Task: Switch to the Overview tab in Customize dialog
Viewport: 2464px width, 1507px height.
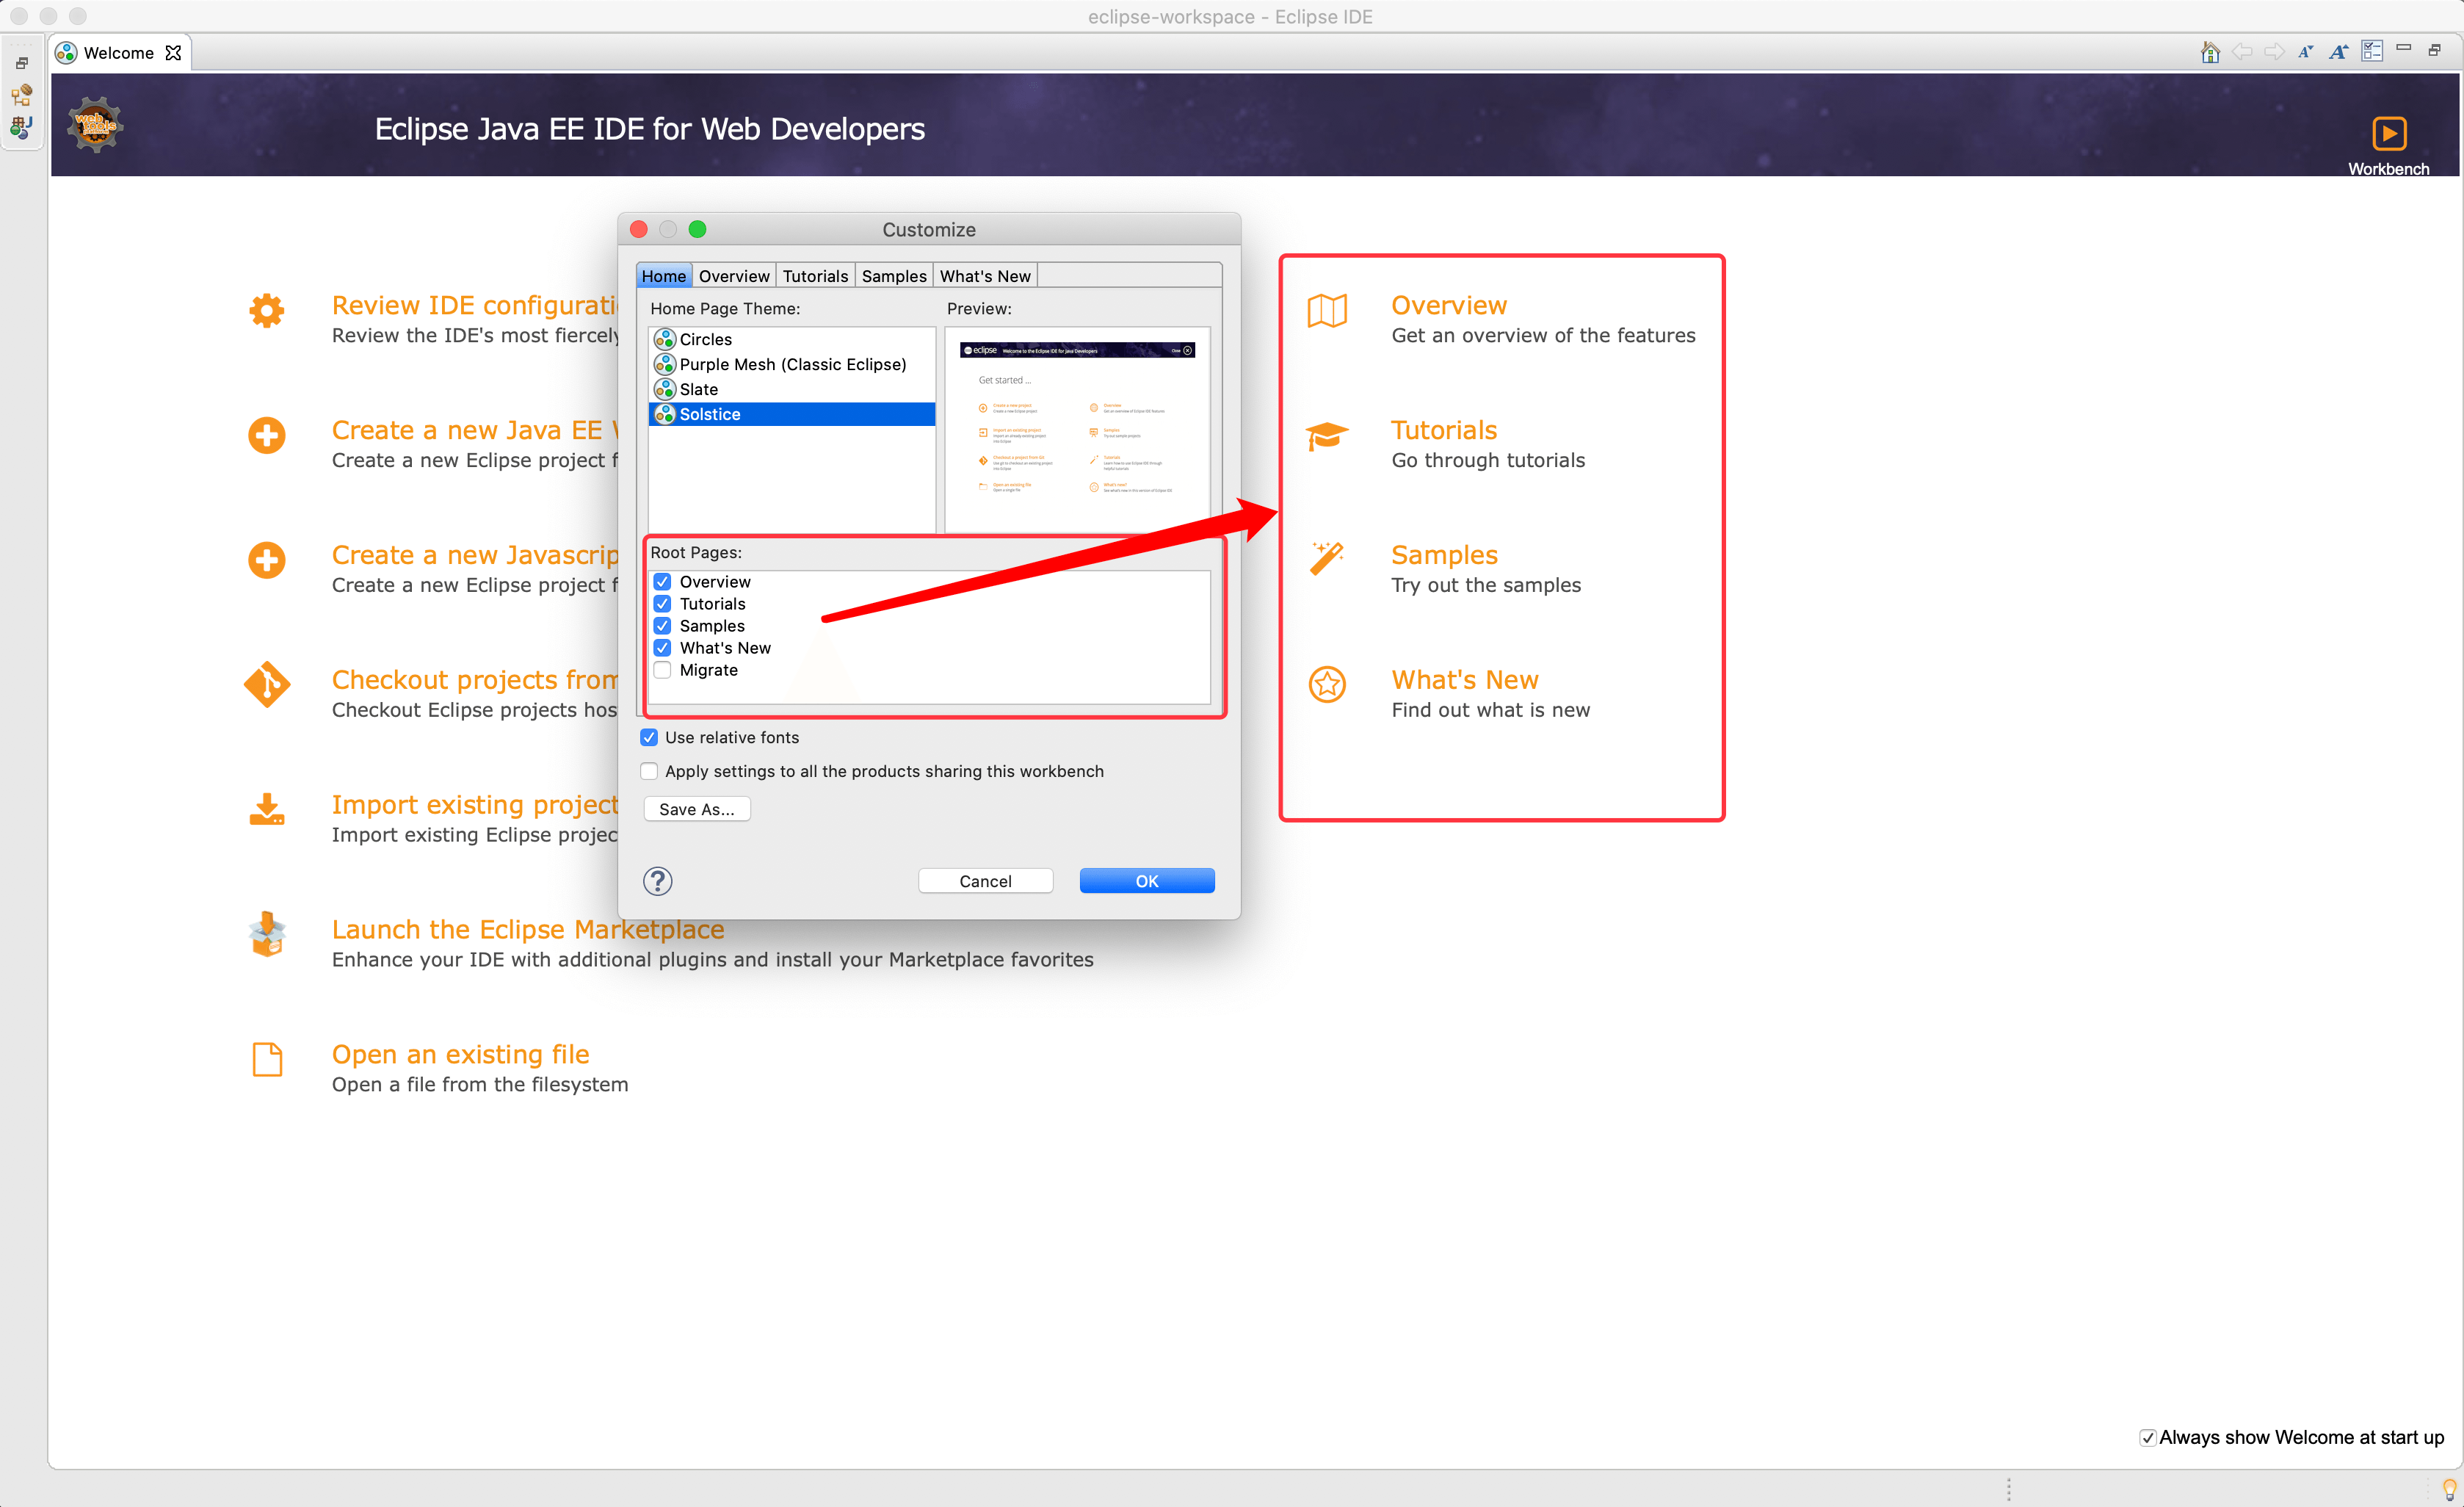Action: tap(734, 276)
